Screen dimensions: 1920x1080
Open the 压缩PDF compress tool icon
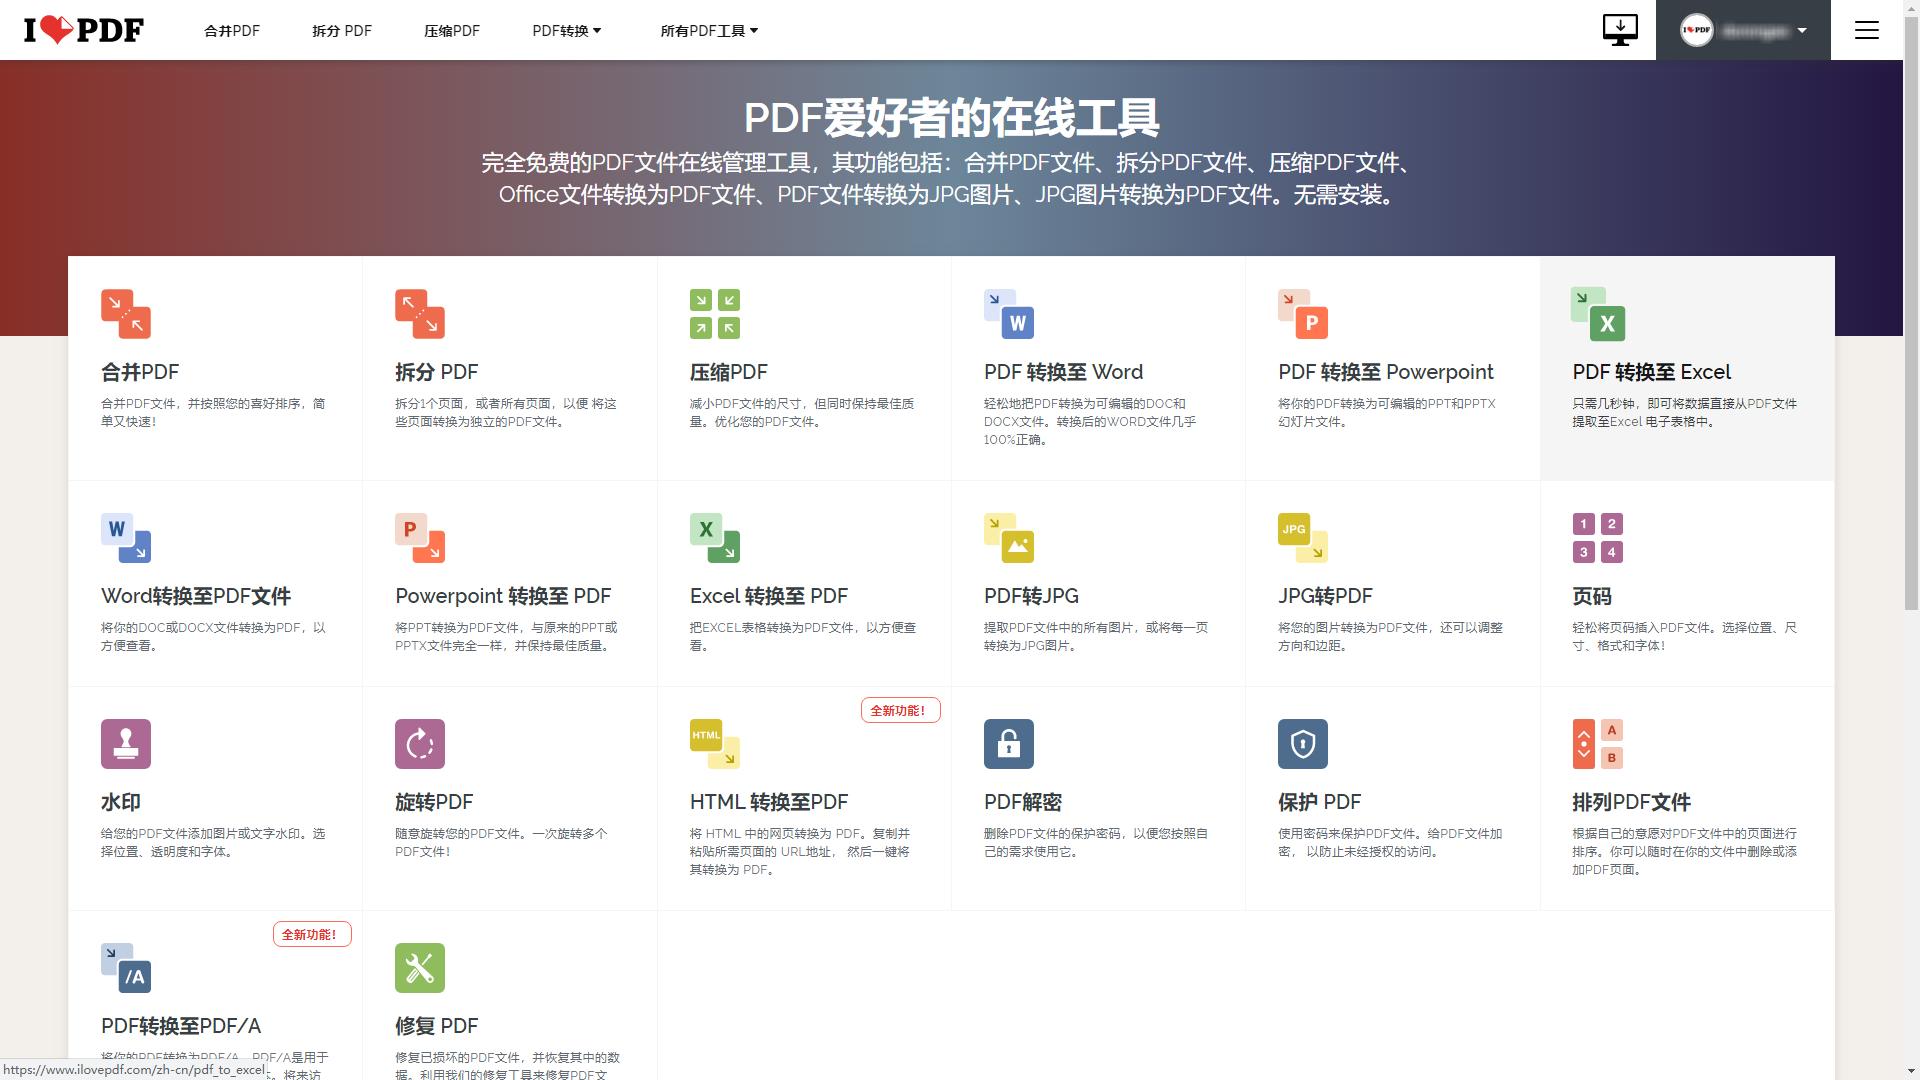(x=713, y=313)
